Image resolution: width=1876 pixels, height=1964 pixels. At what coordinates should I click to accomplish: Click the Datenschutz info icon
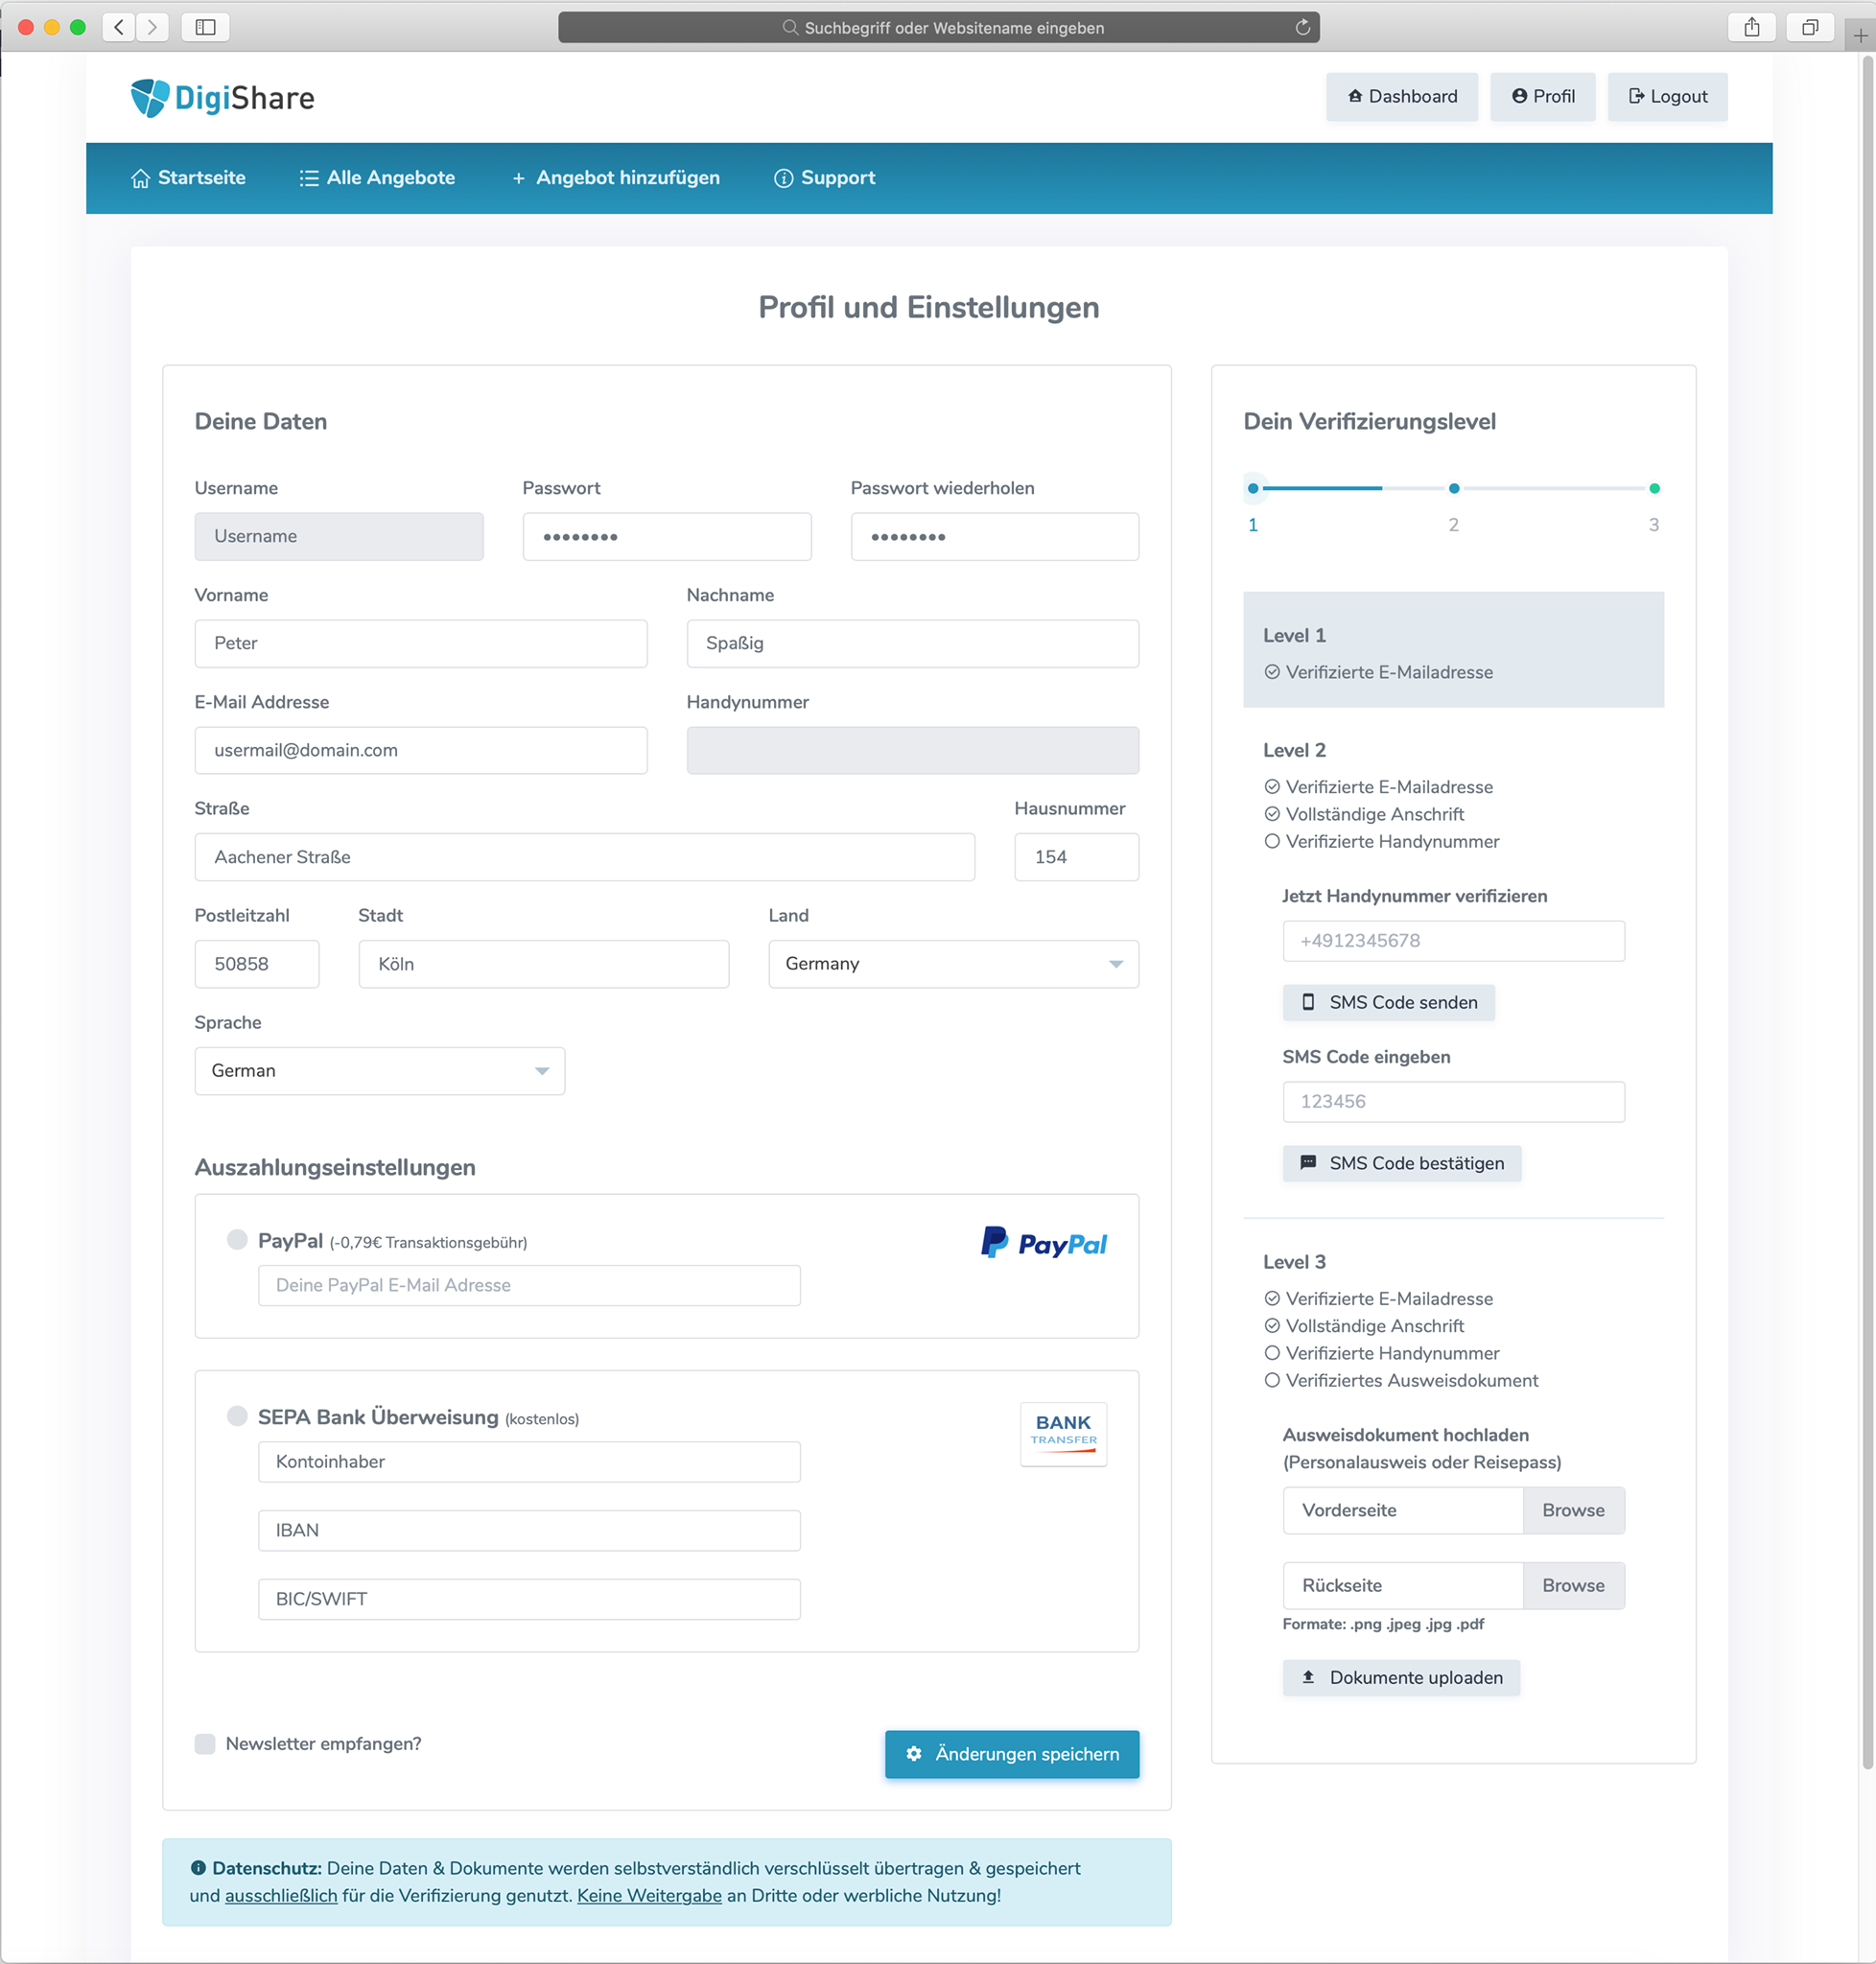[198, 1867]
